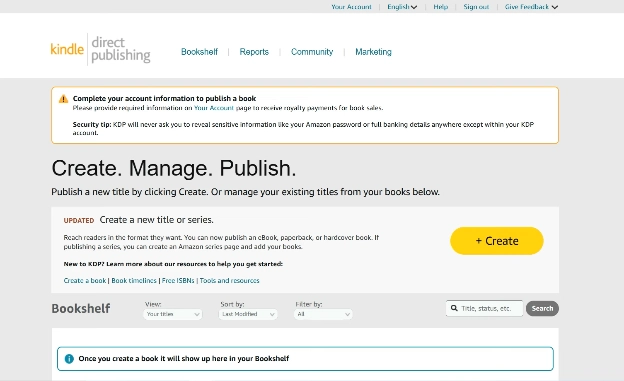624x381 pixels.
Task: Click the 'Security tip:' text
Action: [92, 125]
